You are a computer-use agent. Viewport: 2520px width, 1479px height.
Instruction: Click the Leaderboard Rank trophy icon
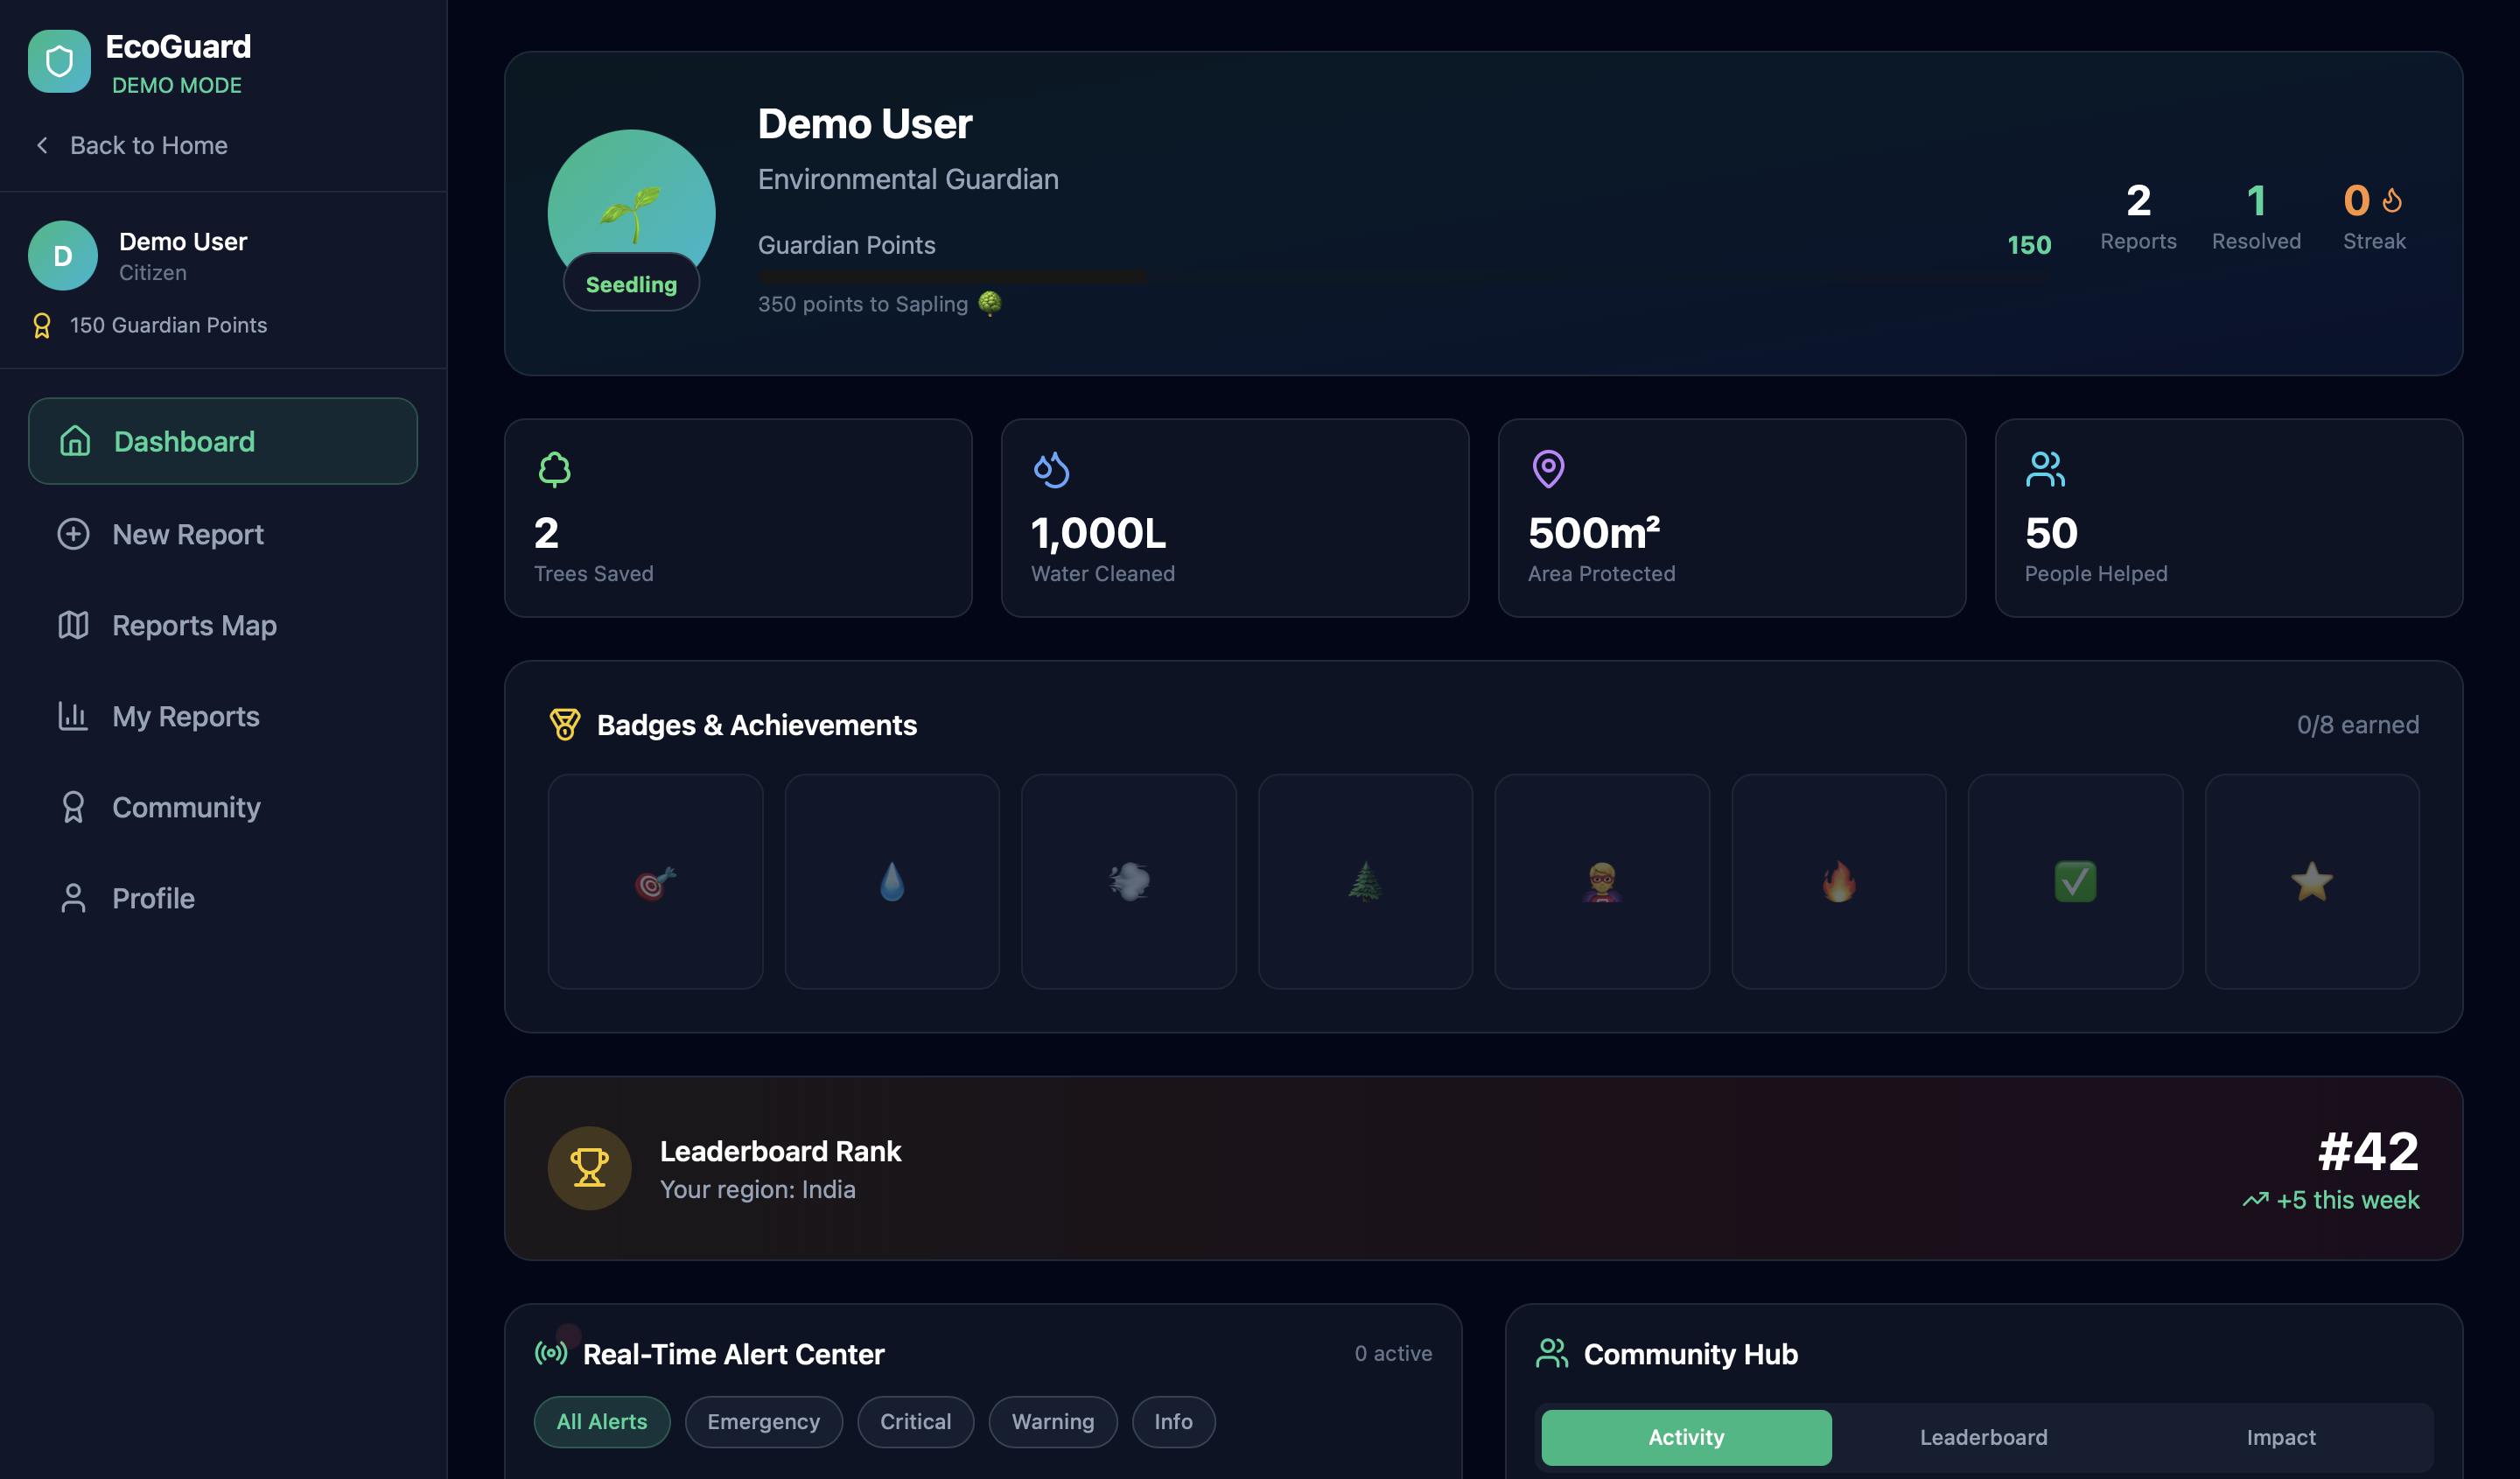589,1167
